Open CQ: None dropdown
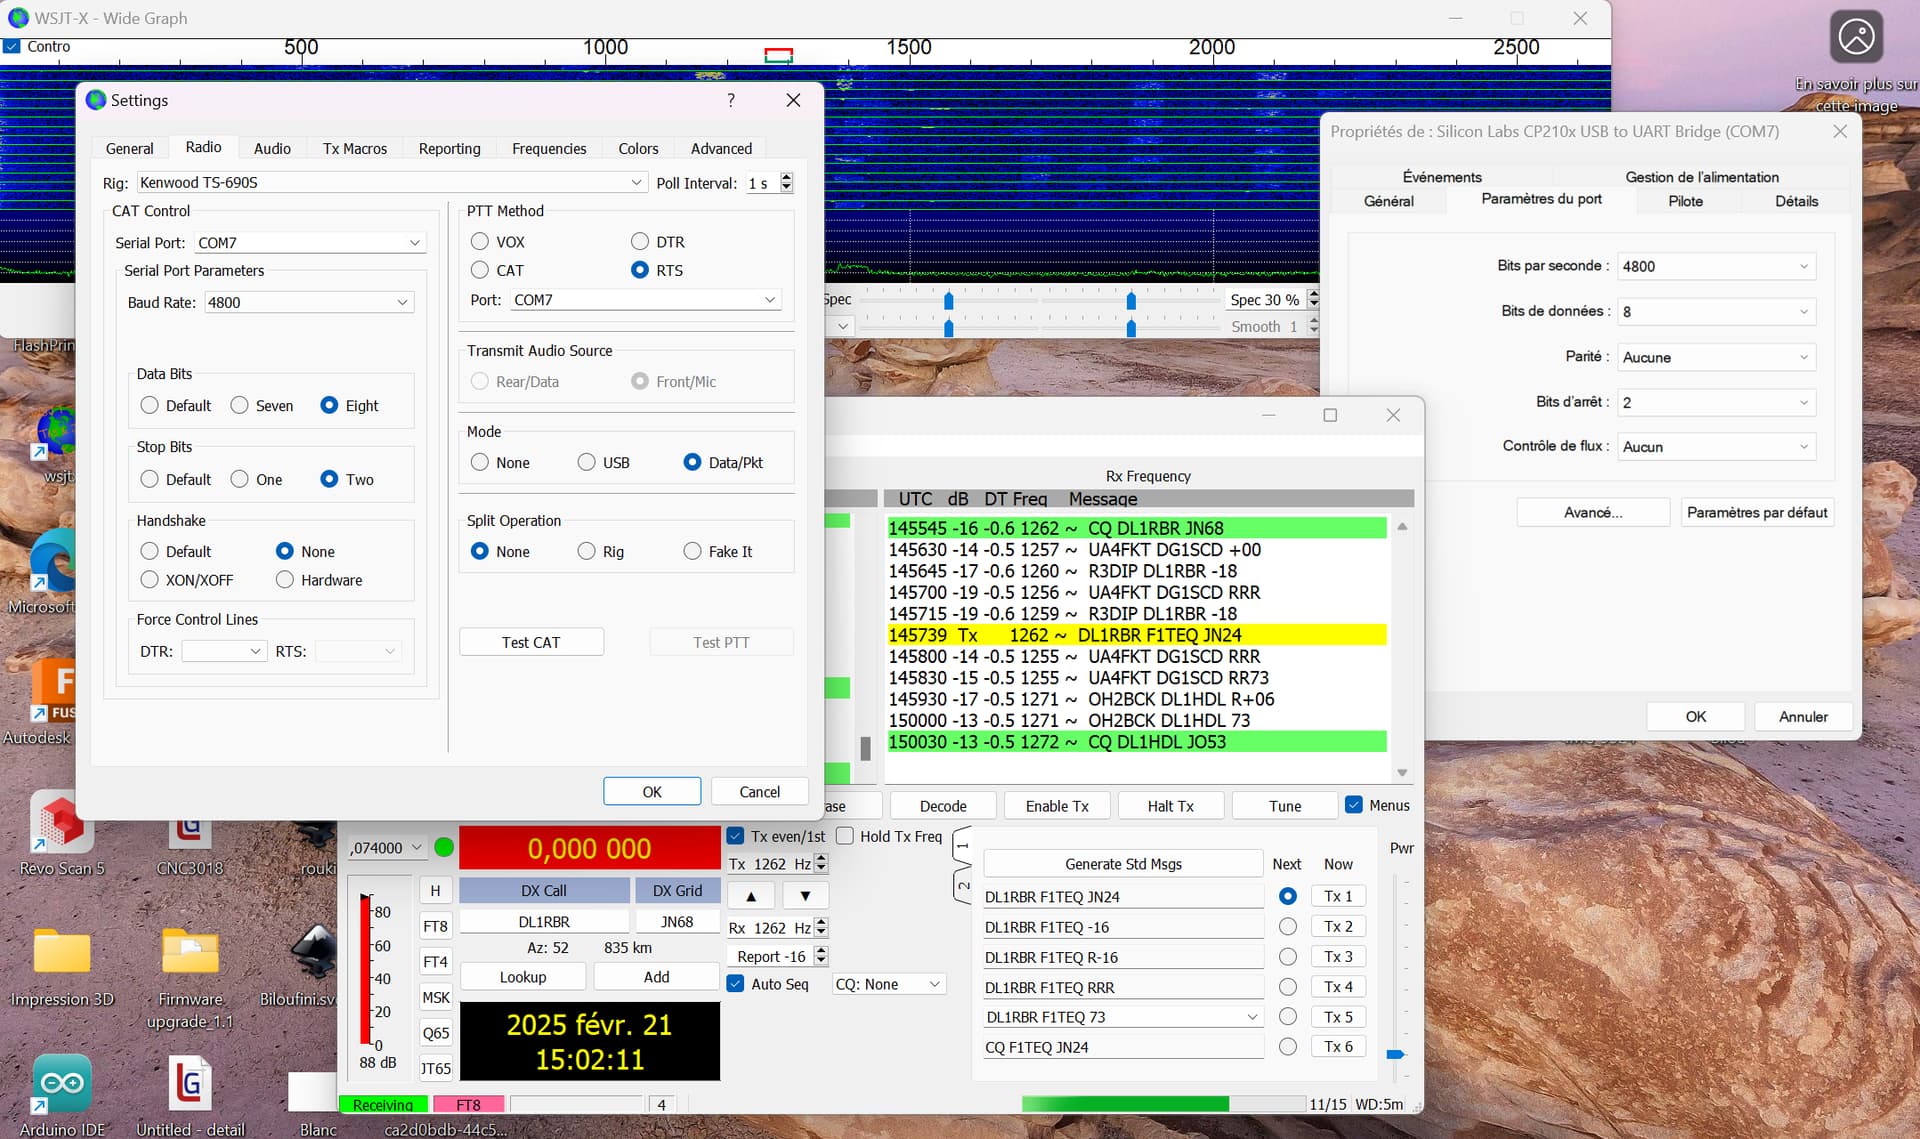 [x=889, y=984]
